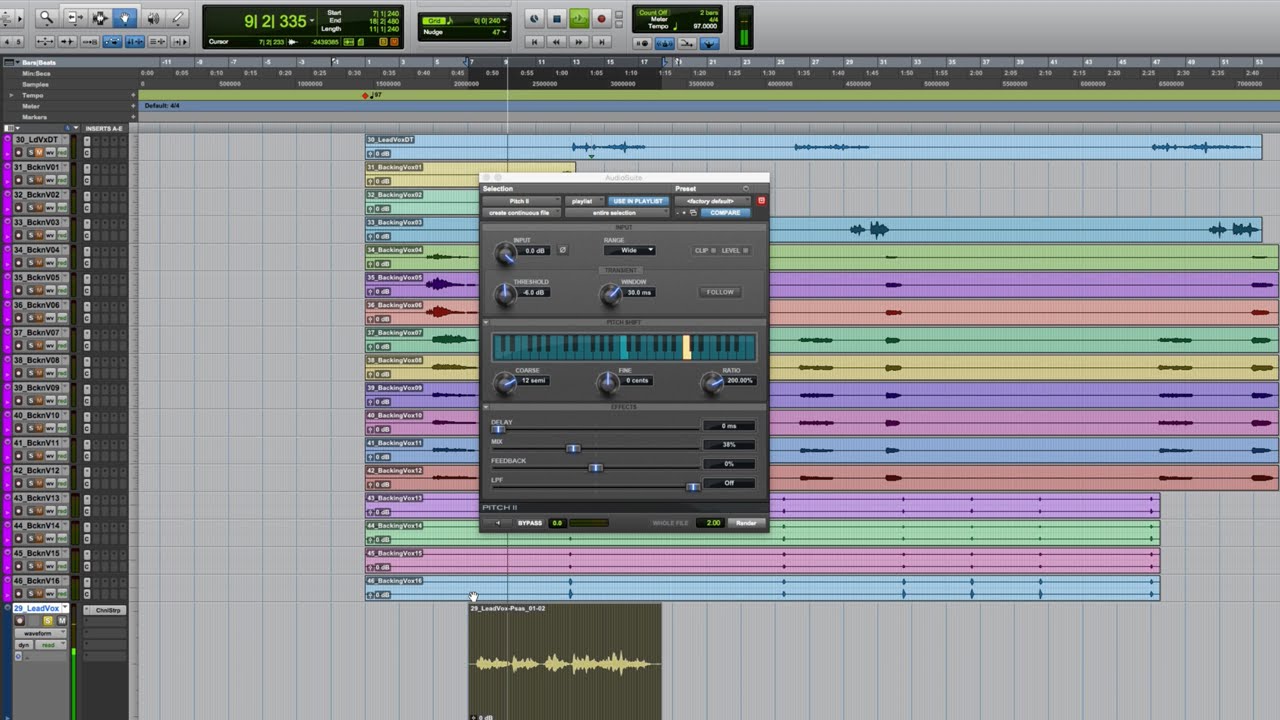
Task: Click the COMPARE button
Action: tap(725, 213)
